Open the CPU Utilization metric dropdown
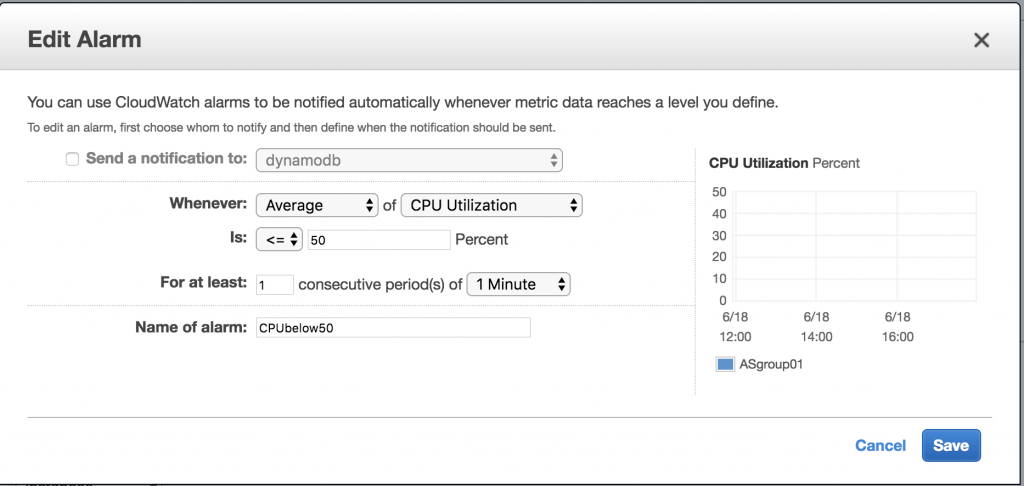This screenshot has width=1024, height=486. pyautogui.click(x=491, y=205)
